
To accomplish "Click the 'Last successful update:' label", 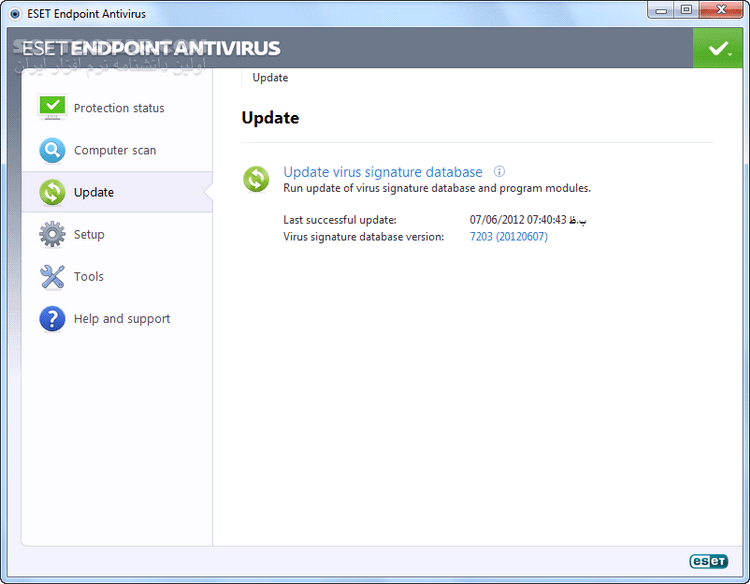I will click(x=340, y=220).
